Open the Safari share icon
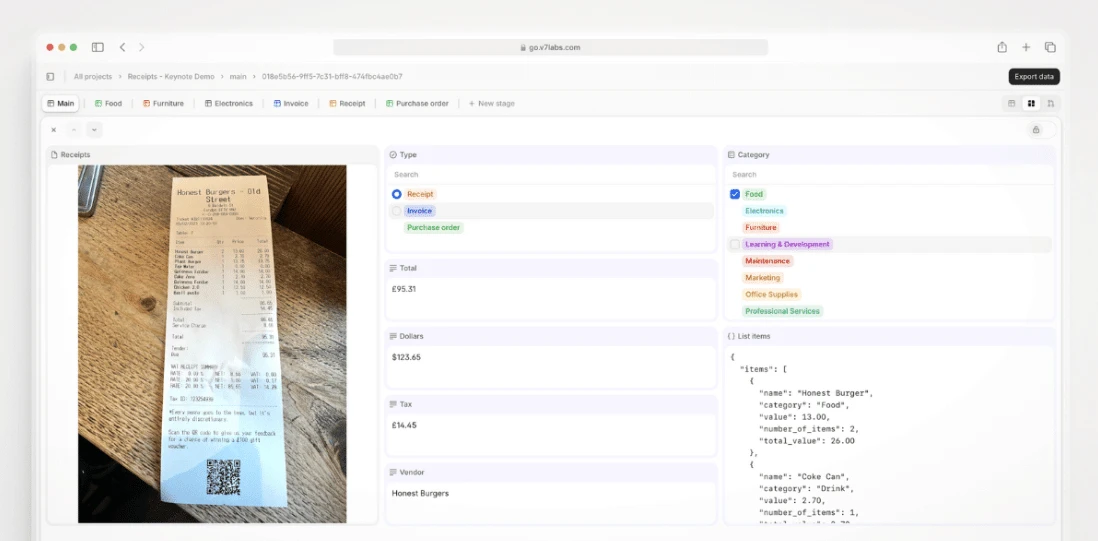The height and width of the screenshot is (541, 1098). [1002, 47]
